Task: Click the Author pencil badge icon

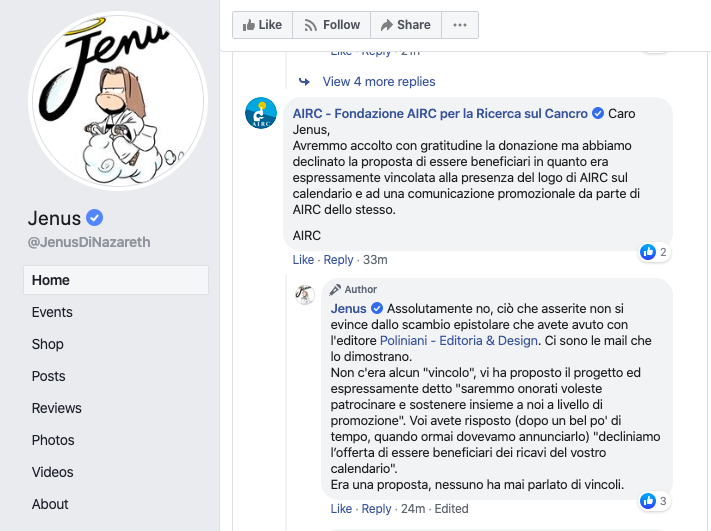Action: point(335,289)
